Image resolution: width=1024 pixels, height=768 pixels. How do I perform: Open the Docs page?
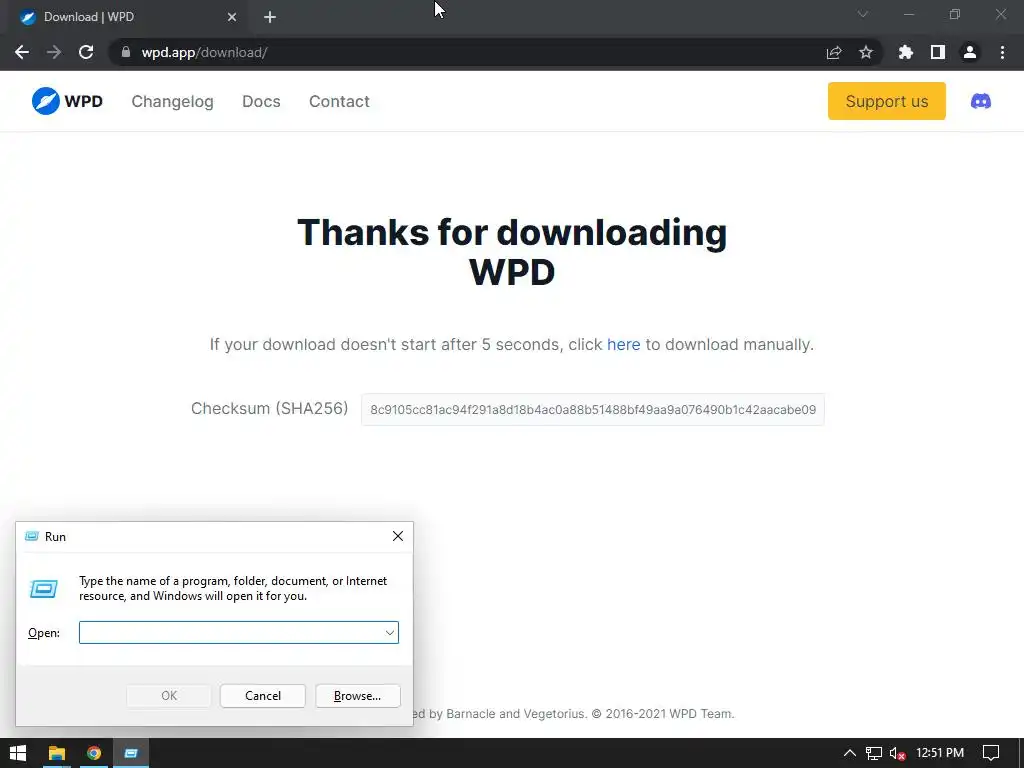tap(261, 101)
